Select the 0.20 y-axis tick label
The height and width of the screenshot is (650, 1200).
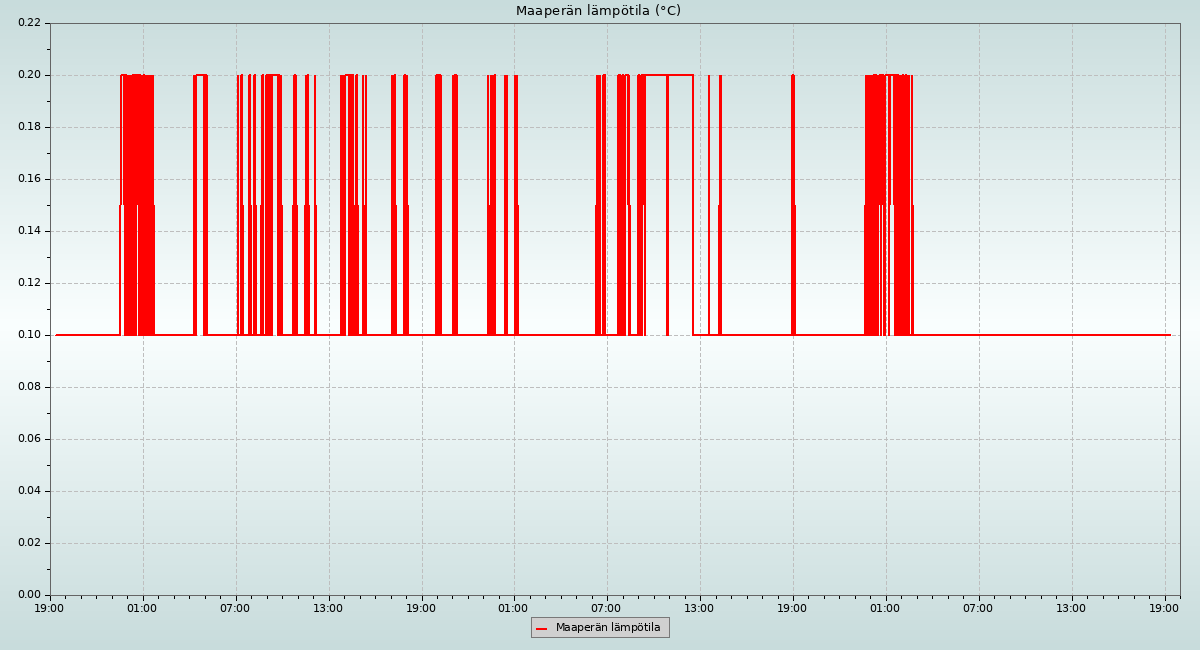point(30,75)
